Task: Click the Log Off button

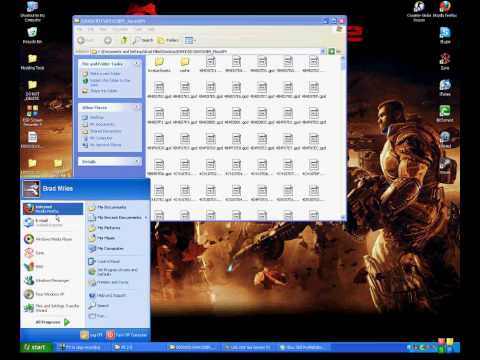Action: pos(91,335)
